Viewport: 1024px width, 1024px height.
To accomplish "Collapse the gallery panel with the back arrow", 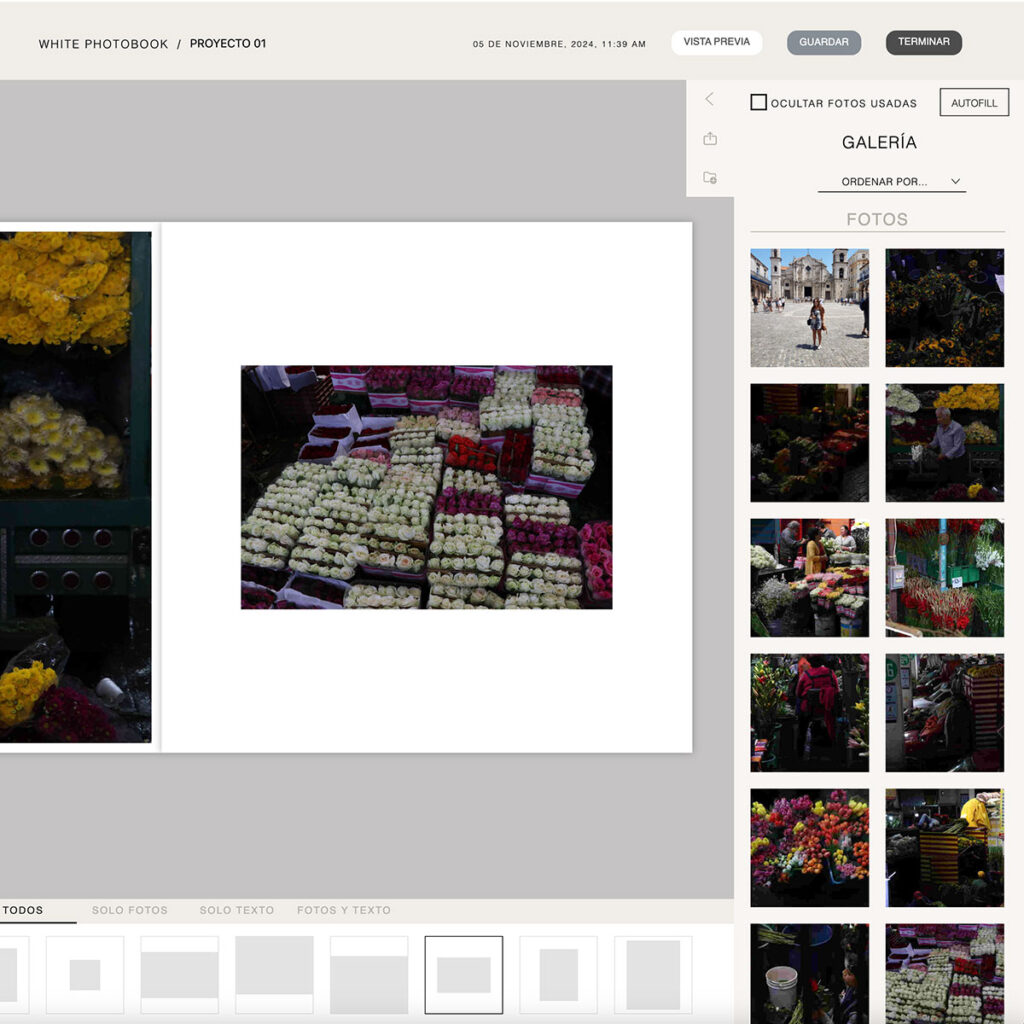I will (709, 99).
